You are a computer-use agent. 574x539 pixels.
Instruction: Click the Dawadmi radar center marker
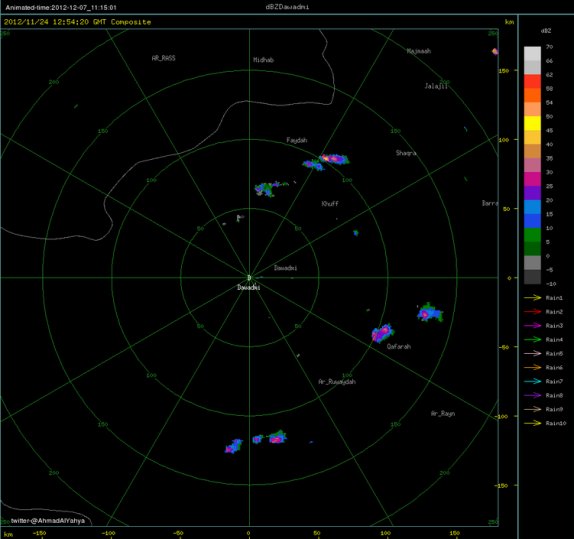(249, 278)
